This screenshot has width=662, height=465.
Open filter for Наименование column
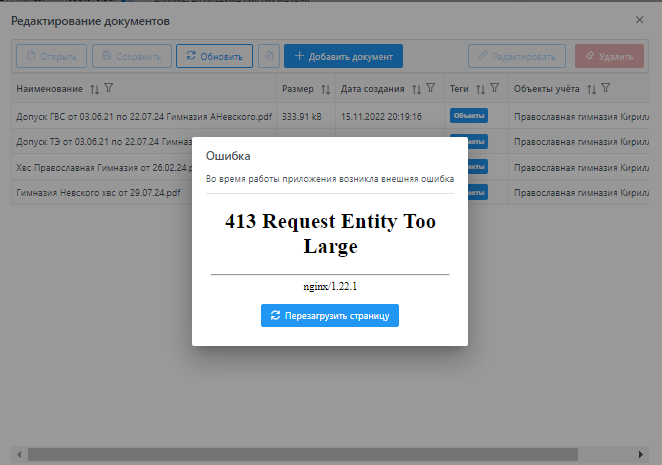coord(108,89)
